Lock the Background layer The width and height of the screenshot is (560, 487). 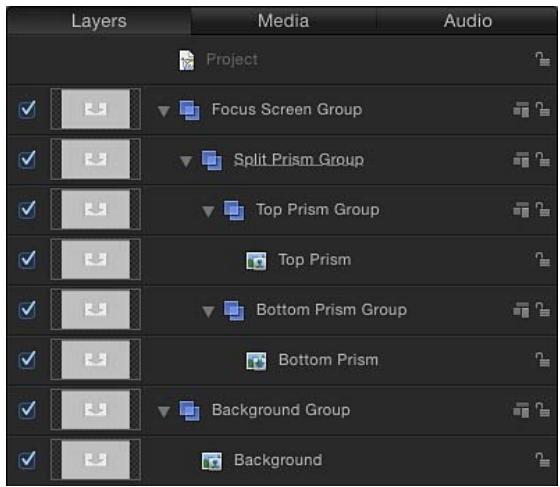click(542, 460)
